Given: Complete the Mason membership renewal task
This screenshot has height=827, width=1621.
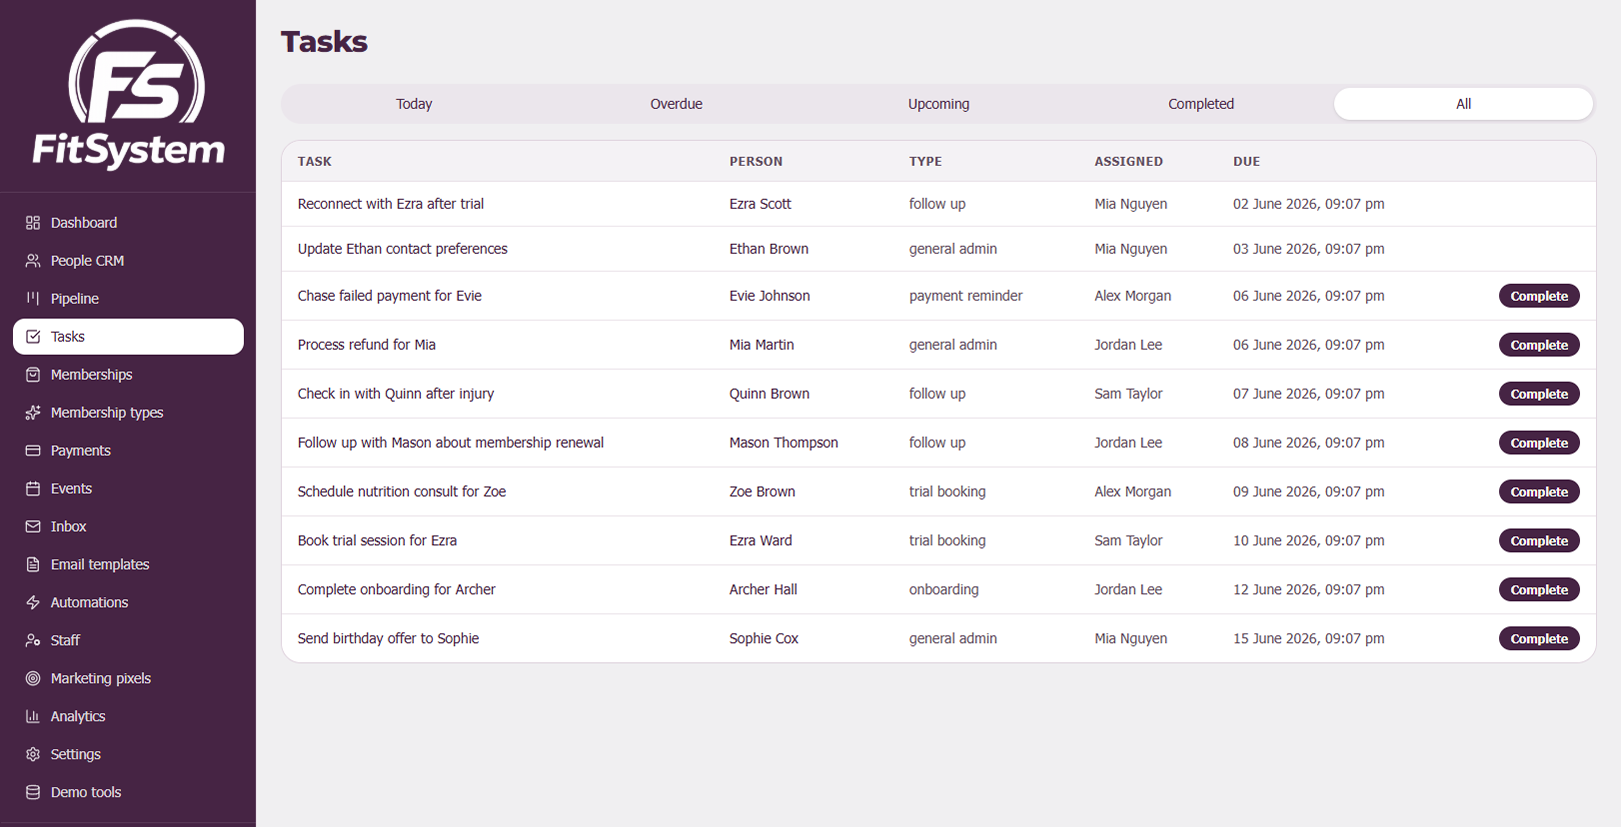Looking at the screenshot, I should tap(1539, 443).
